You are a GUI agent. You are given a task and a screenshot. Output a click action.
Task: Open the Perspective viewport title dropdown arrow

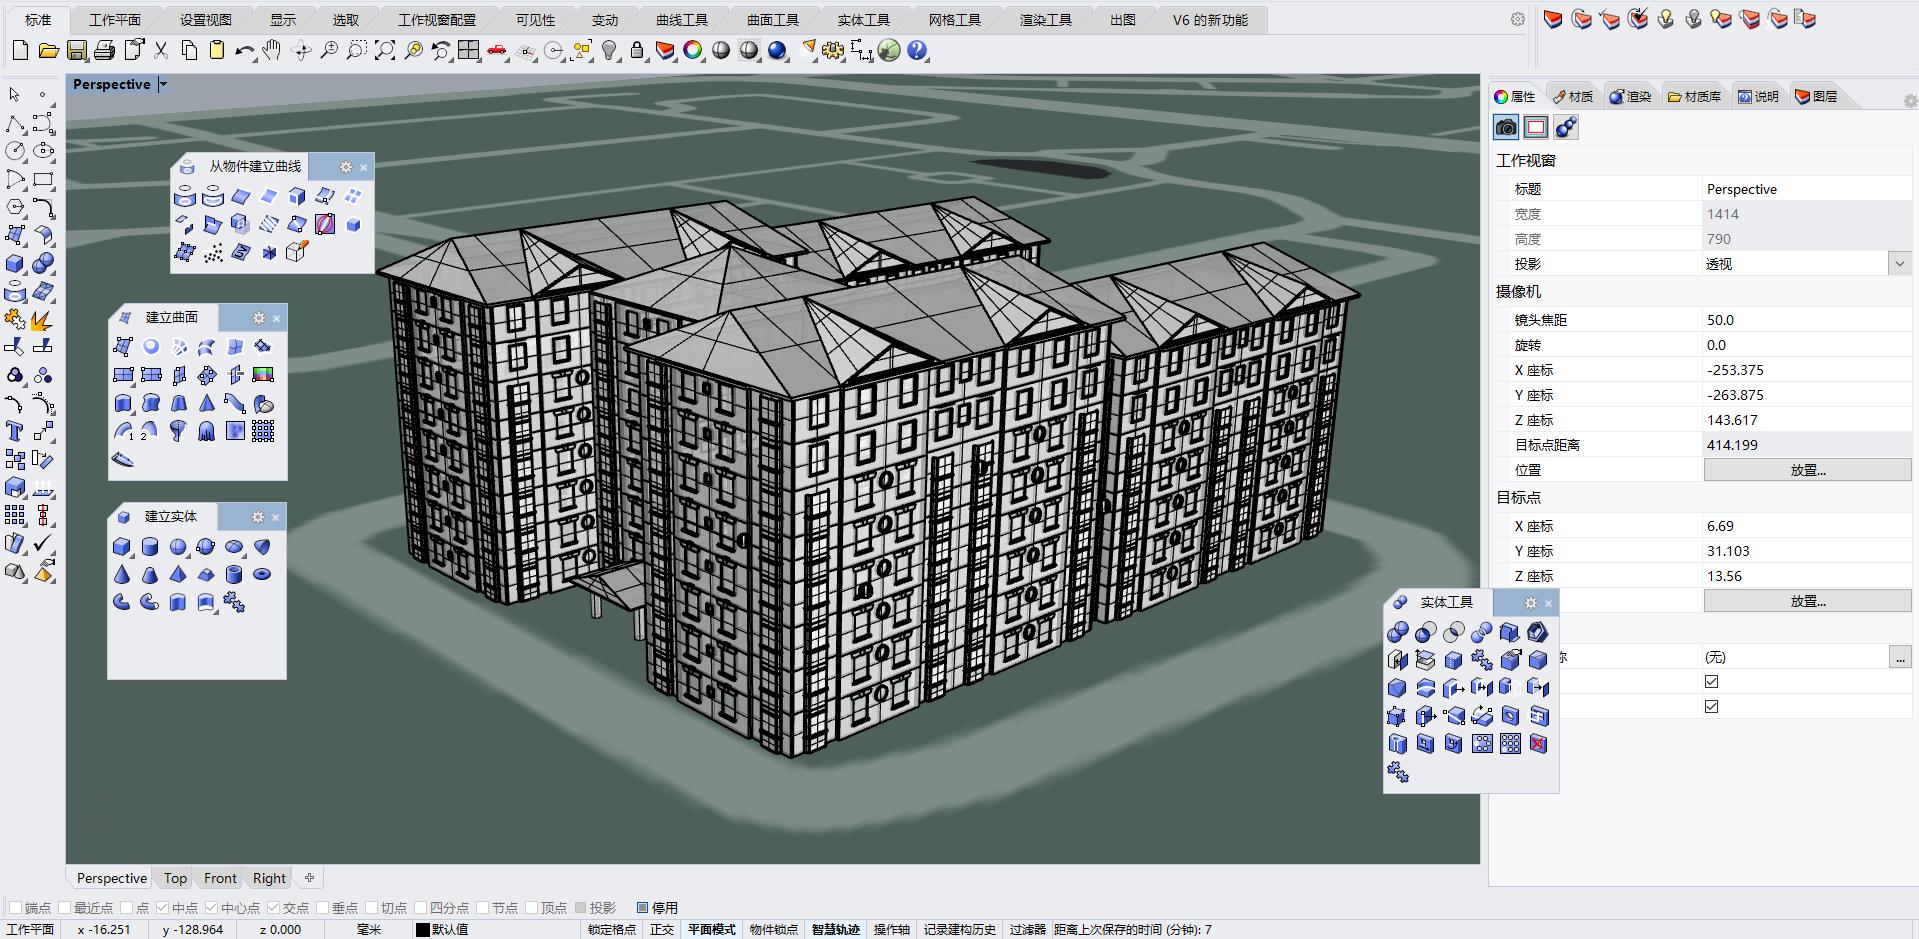[x=163, y=85]
